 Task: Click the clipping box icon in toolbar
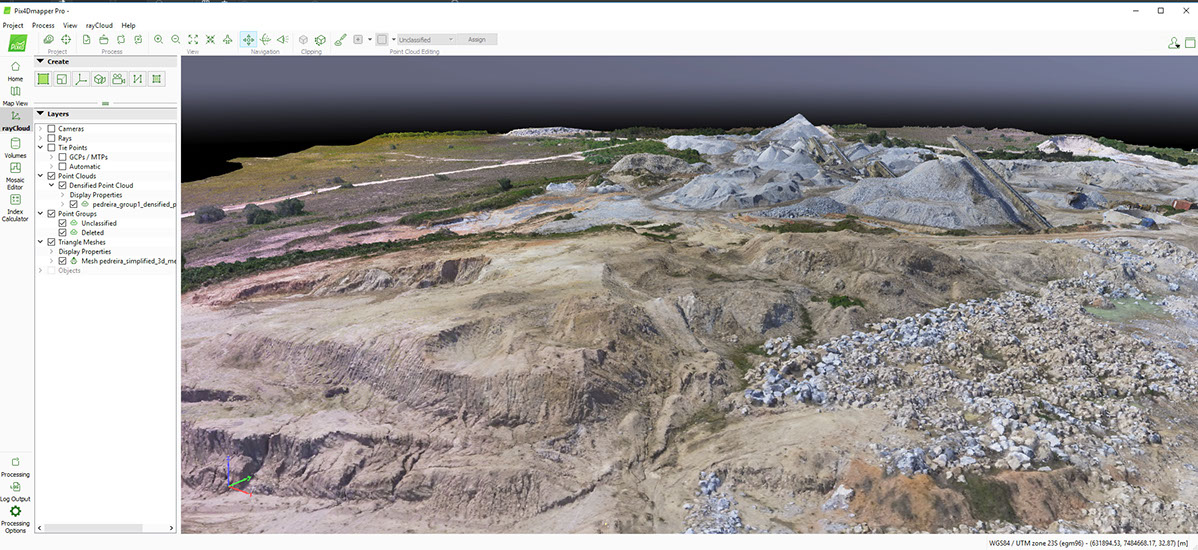(x=303, y=39)
